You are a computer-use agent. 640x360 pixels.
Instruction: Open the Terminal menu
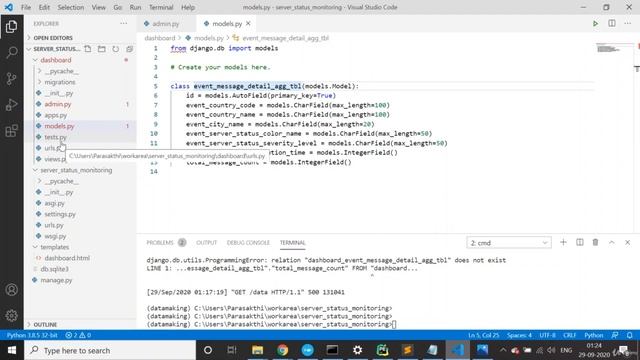161,7
